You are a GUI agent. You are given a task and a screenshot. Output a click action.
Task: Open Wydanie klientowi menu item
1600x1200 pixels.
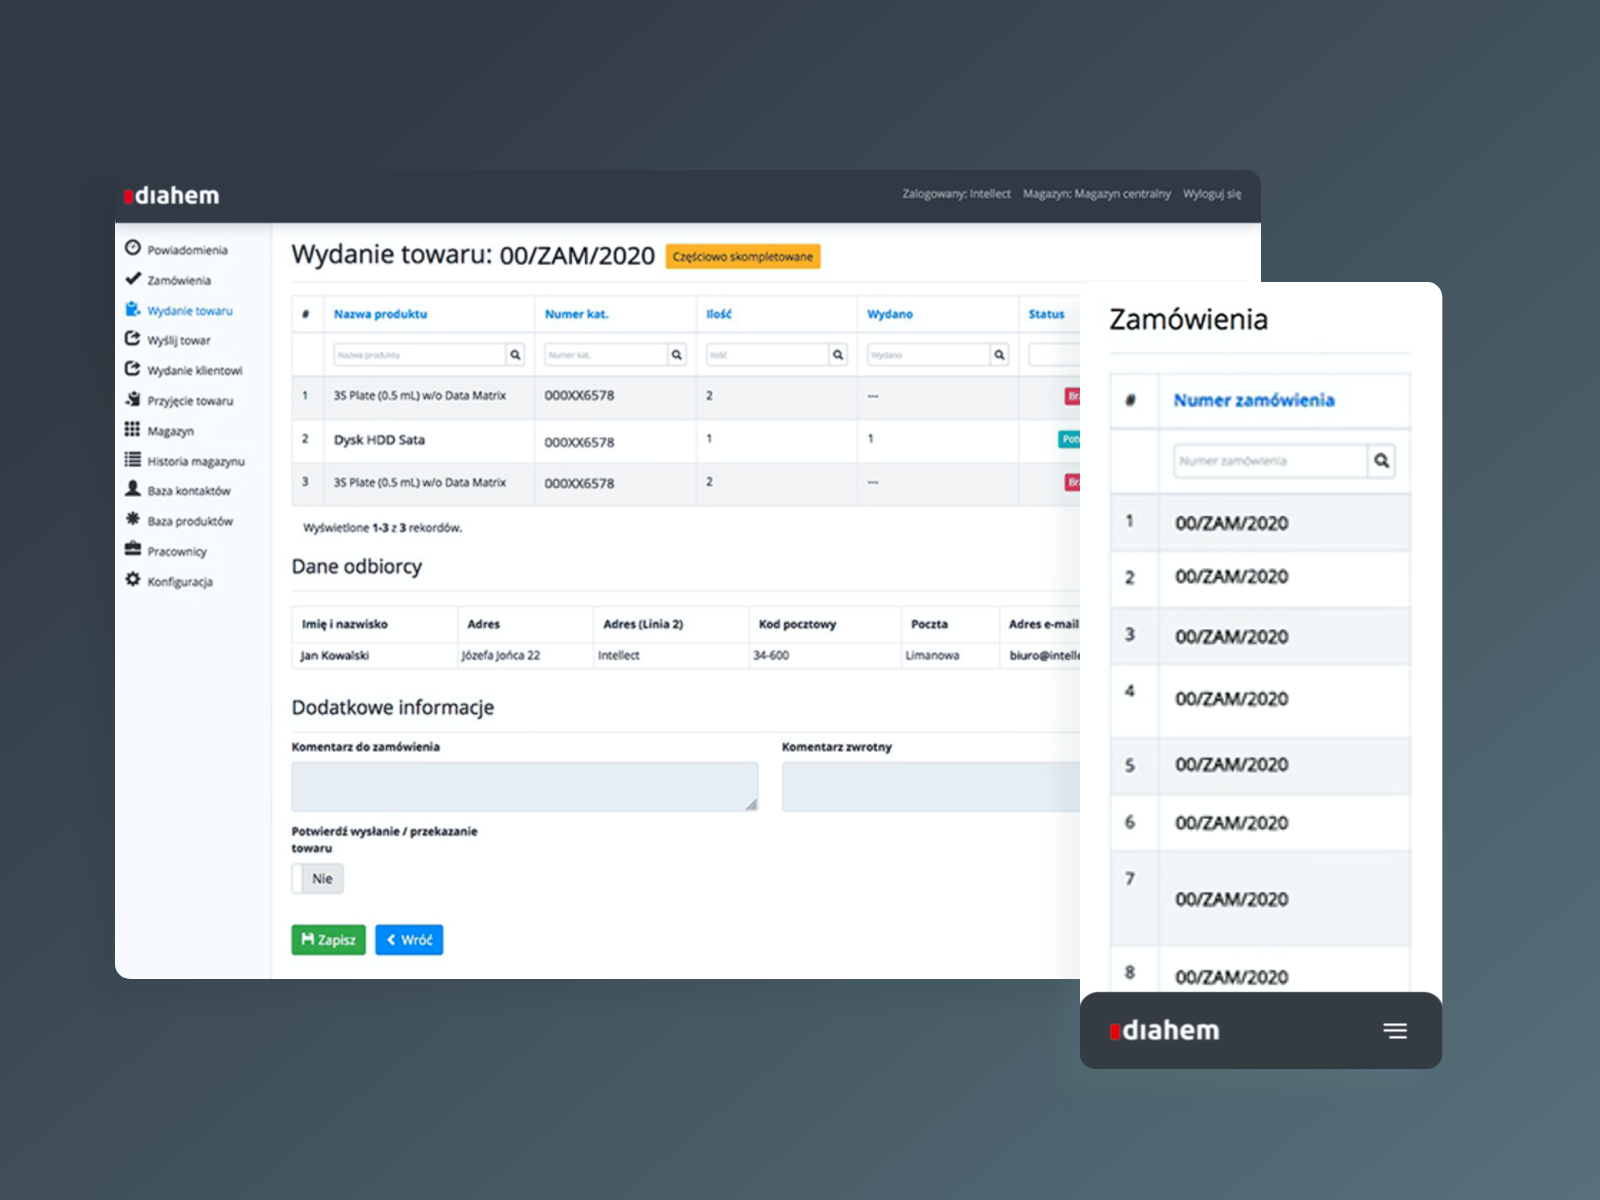point(194,370)
